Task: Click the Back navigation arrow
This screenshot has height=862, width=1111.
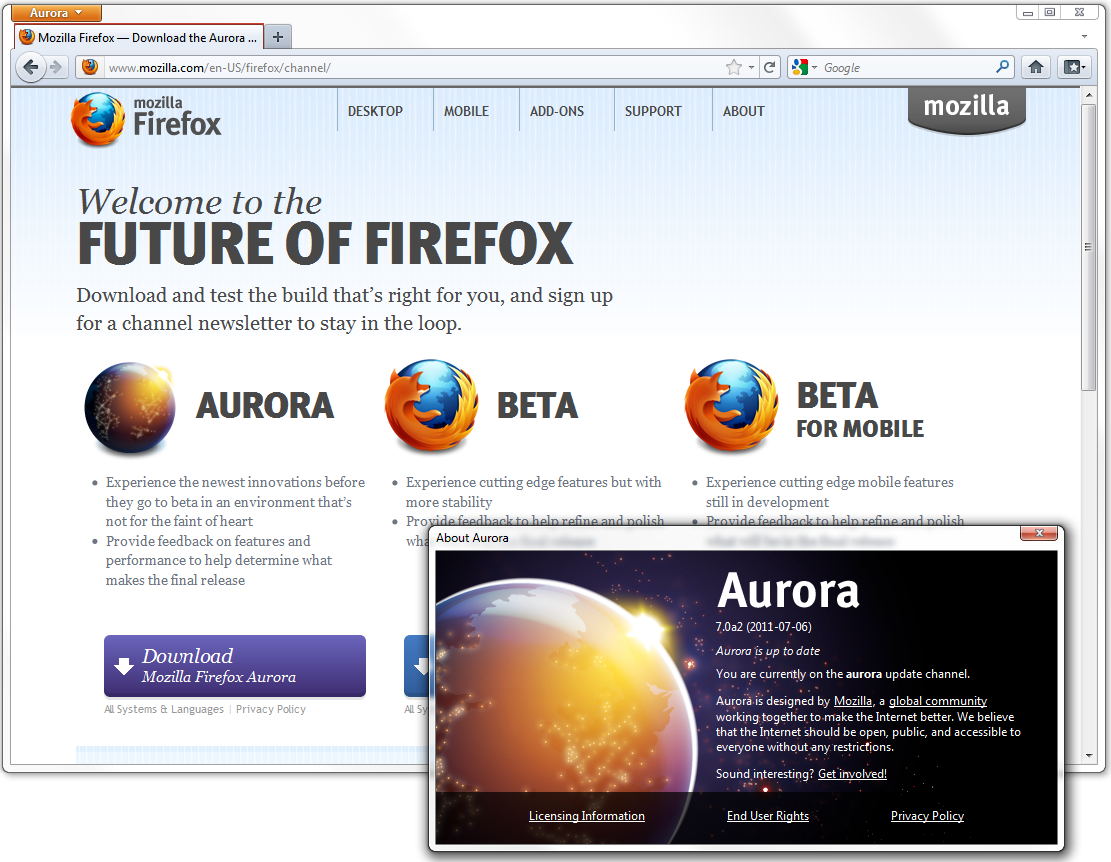Action: (x=31, y=66)
